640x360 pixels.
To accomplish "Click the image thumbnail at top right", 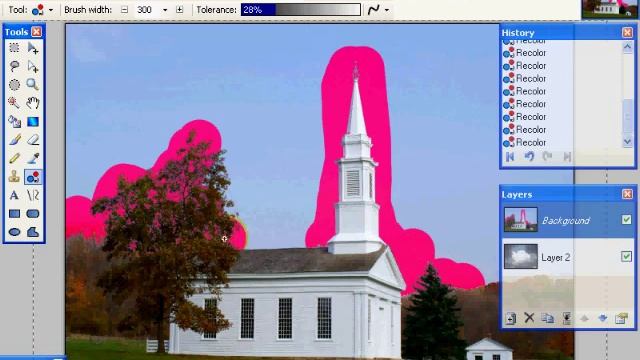I will [608, 9].
